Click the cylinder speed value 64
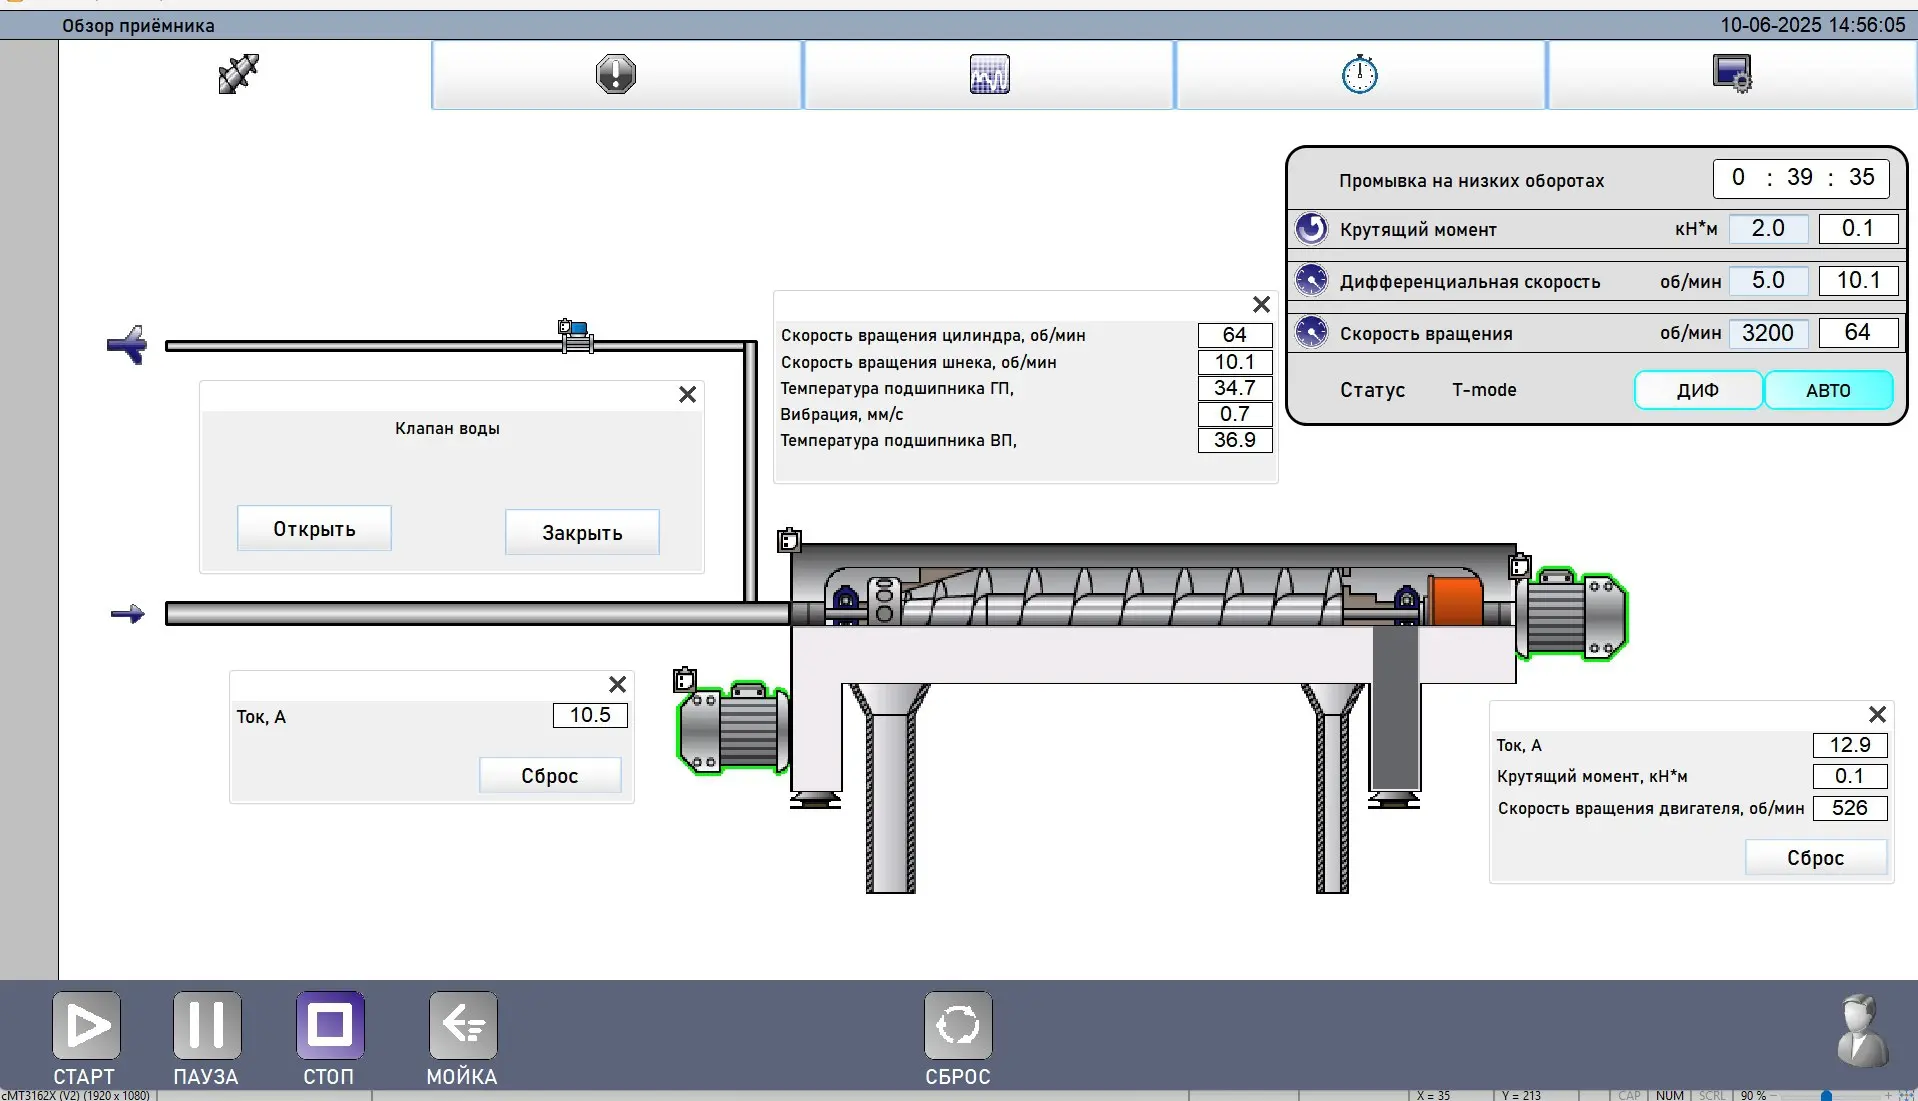The width and height of the screenshot is (1918, 1101). pyautogui.click(x=1235, y=335)
